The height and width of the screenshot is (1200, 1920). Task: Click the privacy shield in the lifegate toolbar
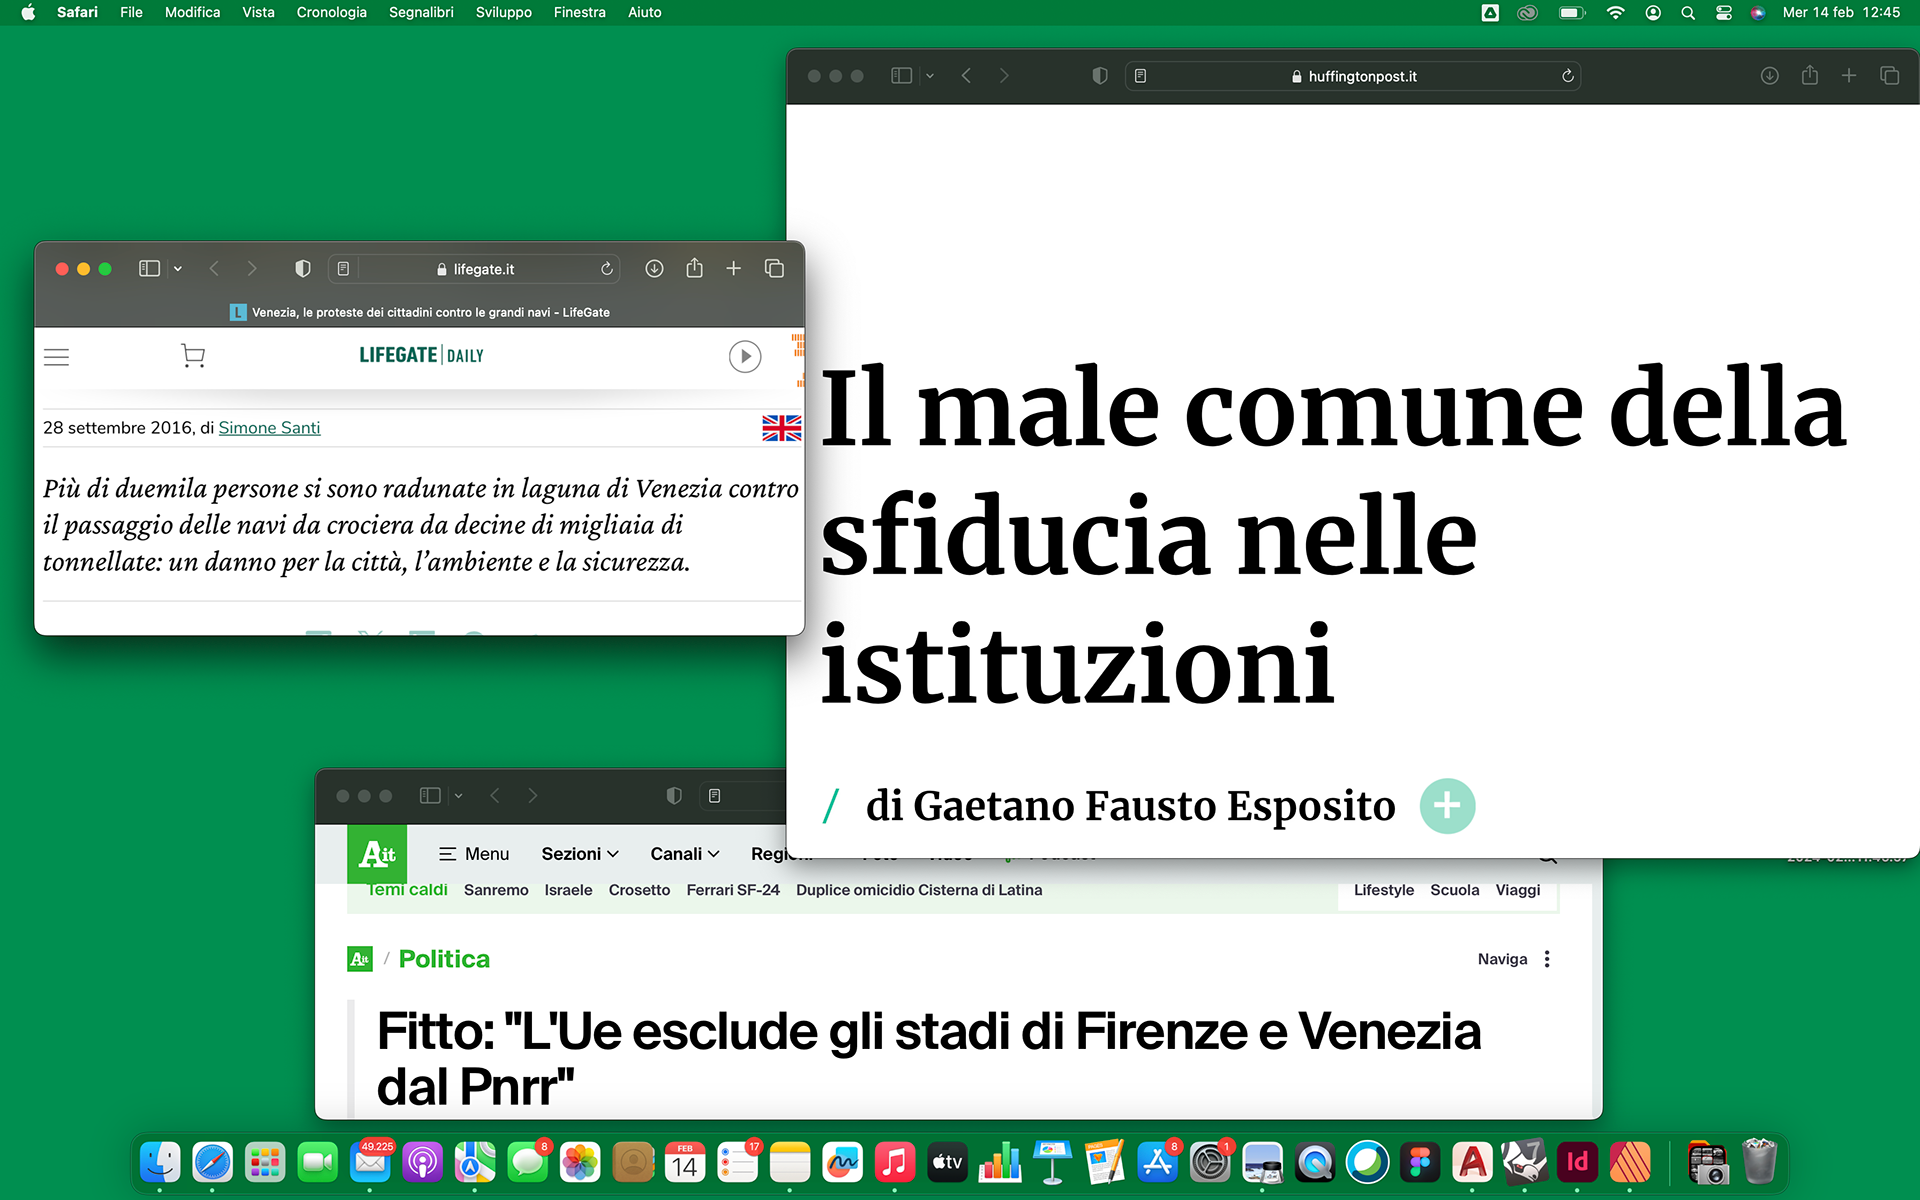point(303,268)
